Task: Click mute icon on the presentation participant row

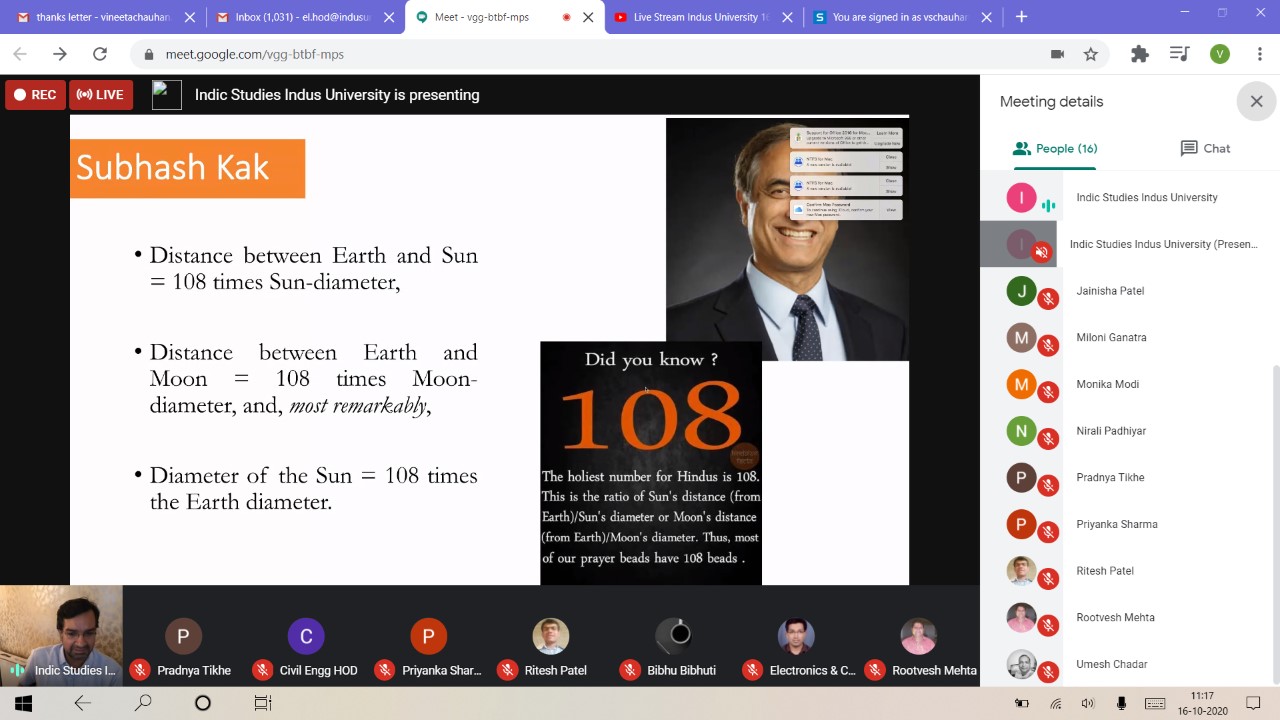Action: pos(1041,252)
